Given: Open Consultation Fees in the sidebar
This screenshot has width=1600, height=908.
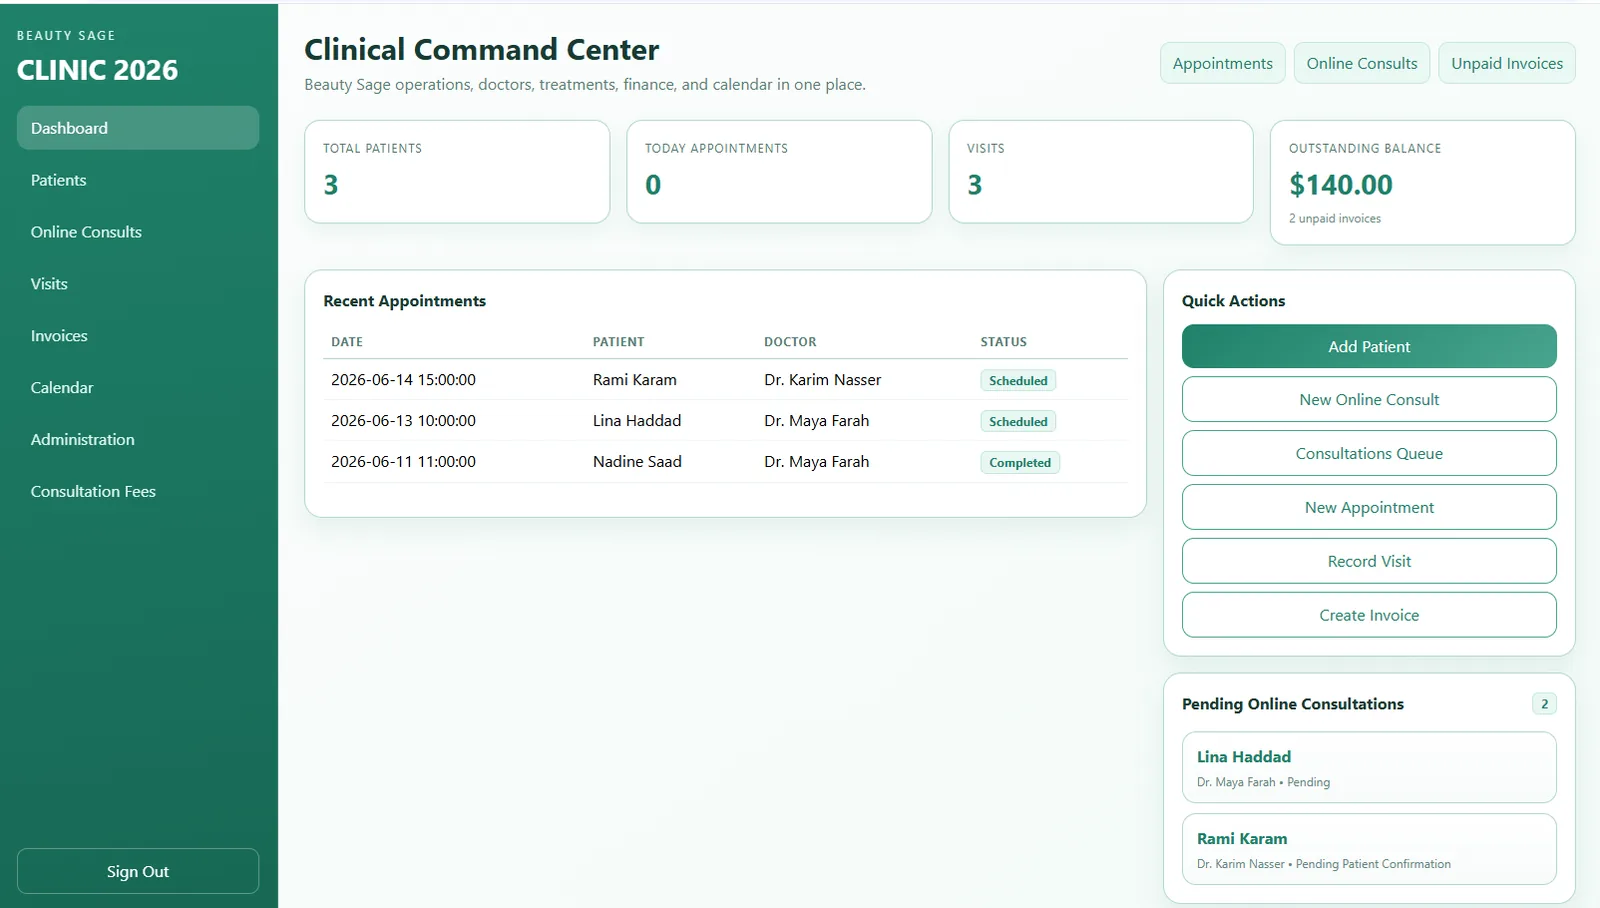Looking at the screenshot, I should tap(138, 492).
